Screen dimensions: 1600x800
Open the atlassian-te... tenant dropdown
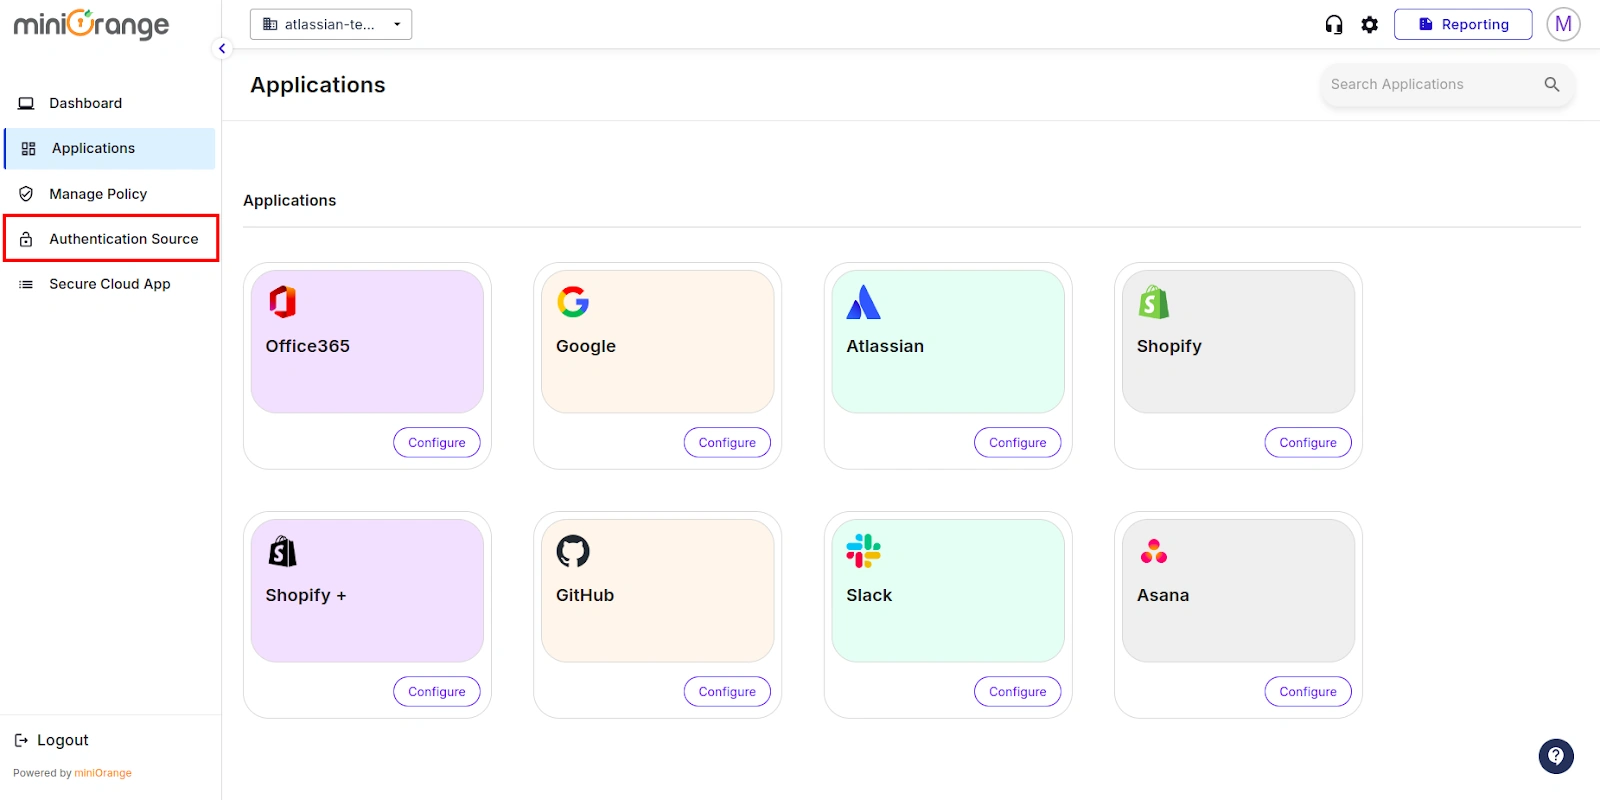[x=331, y=24]
